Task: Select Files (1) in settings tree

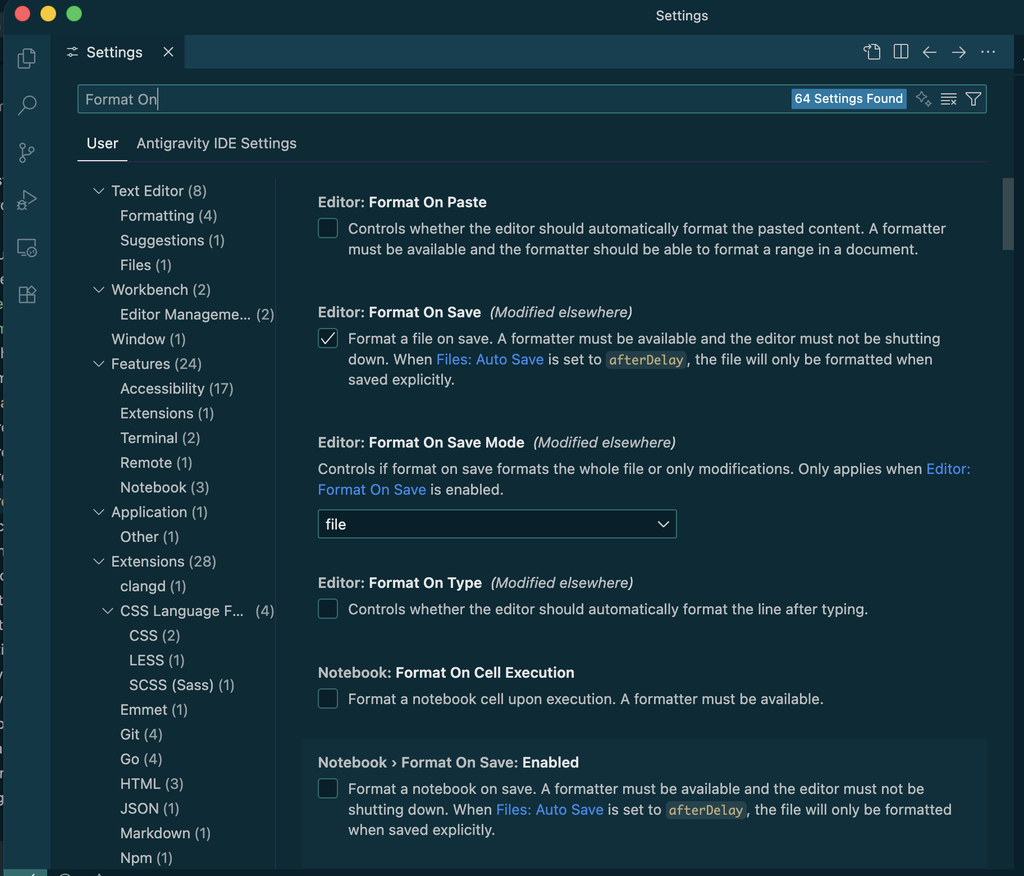Action: 146,265
